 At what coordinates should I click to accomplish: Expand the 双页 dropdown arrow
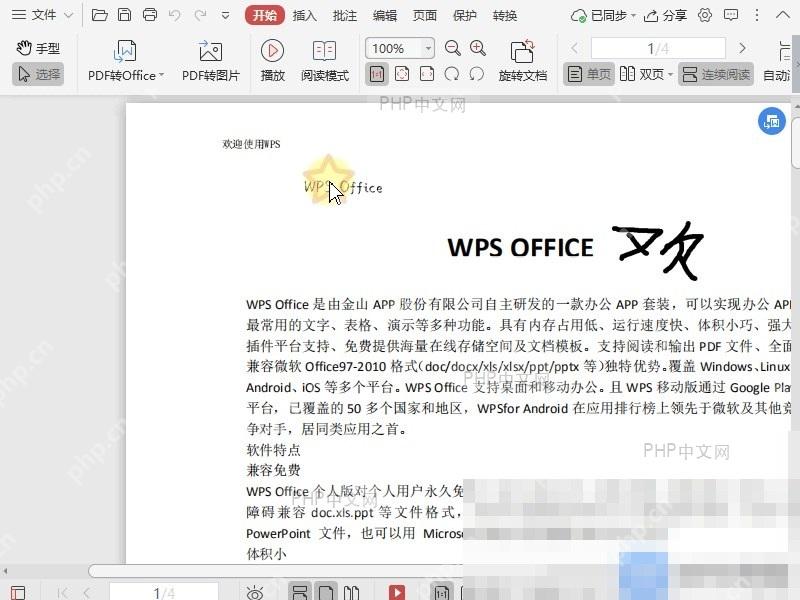(670, 74)
